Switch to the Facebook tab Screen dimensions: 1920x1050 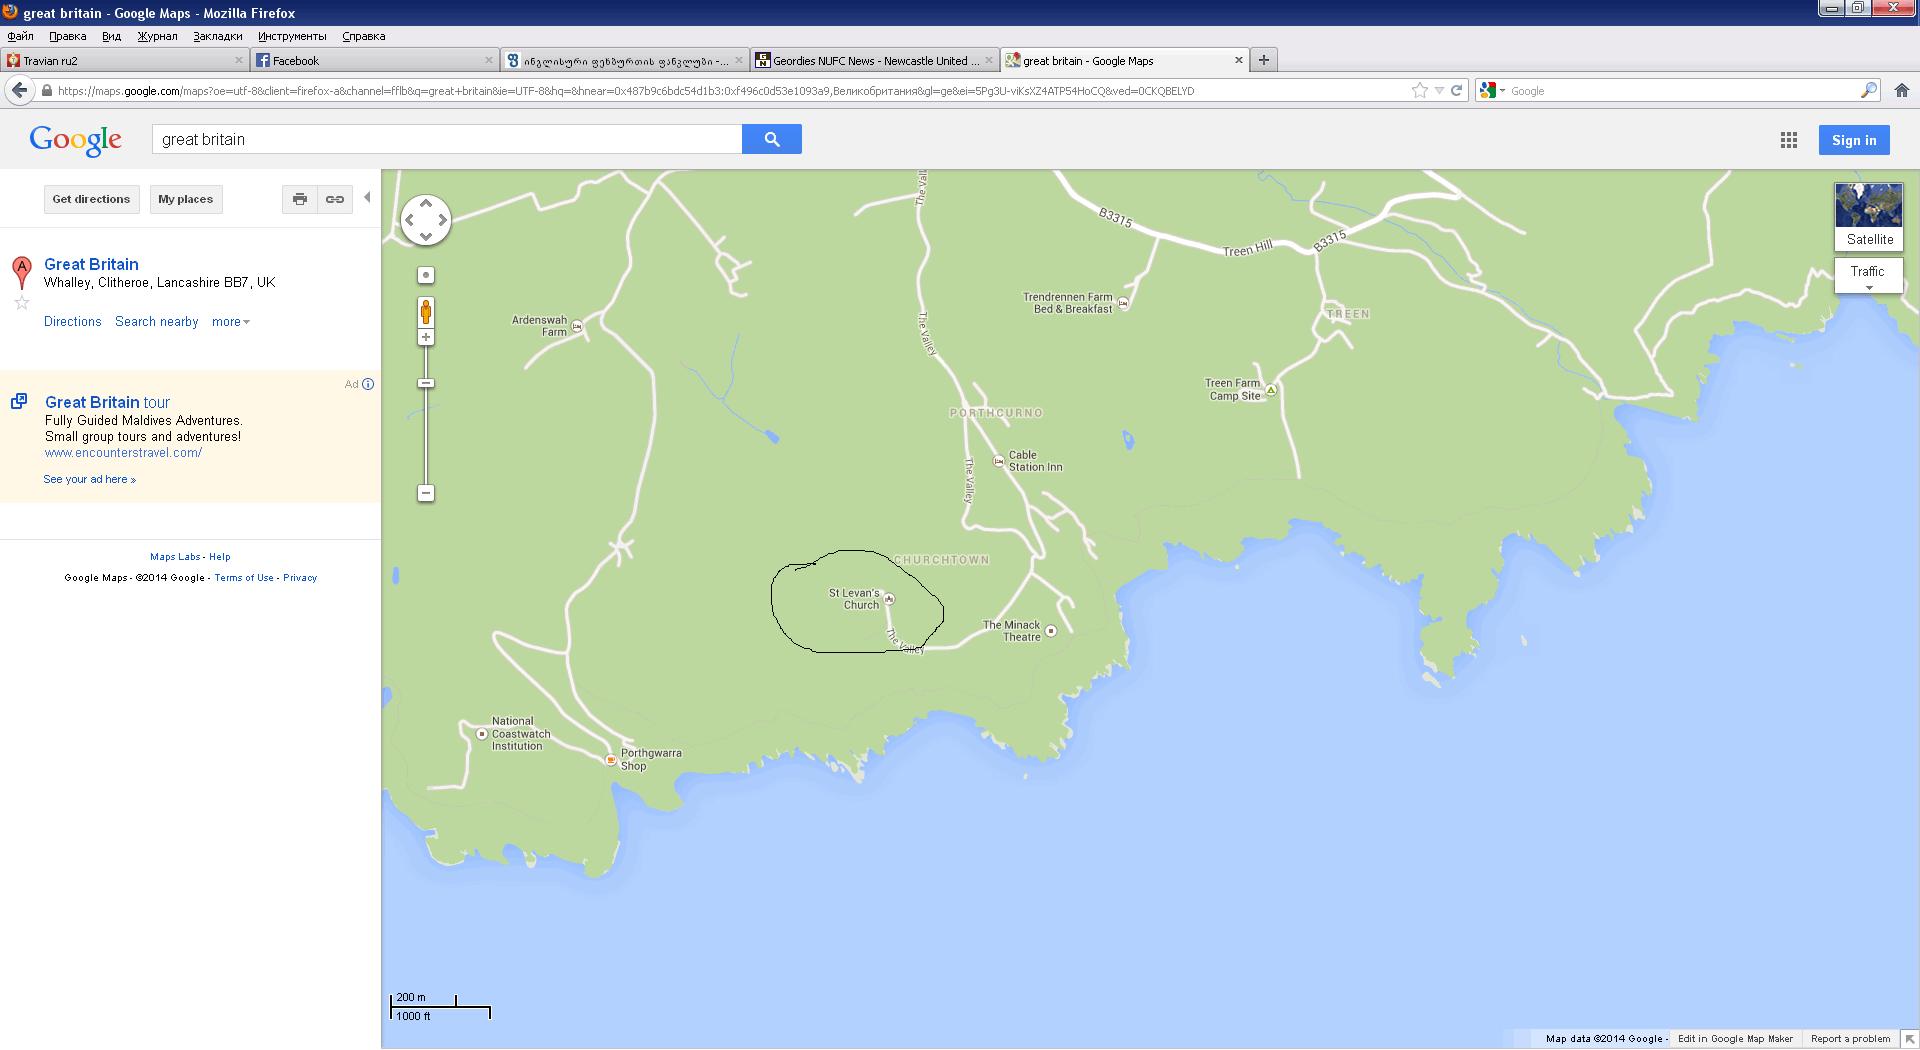[x=375, y=61]
